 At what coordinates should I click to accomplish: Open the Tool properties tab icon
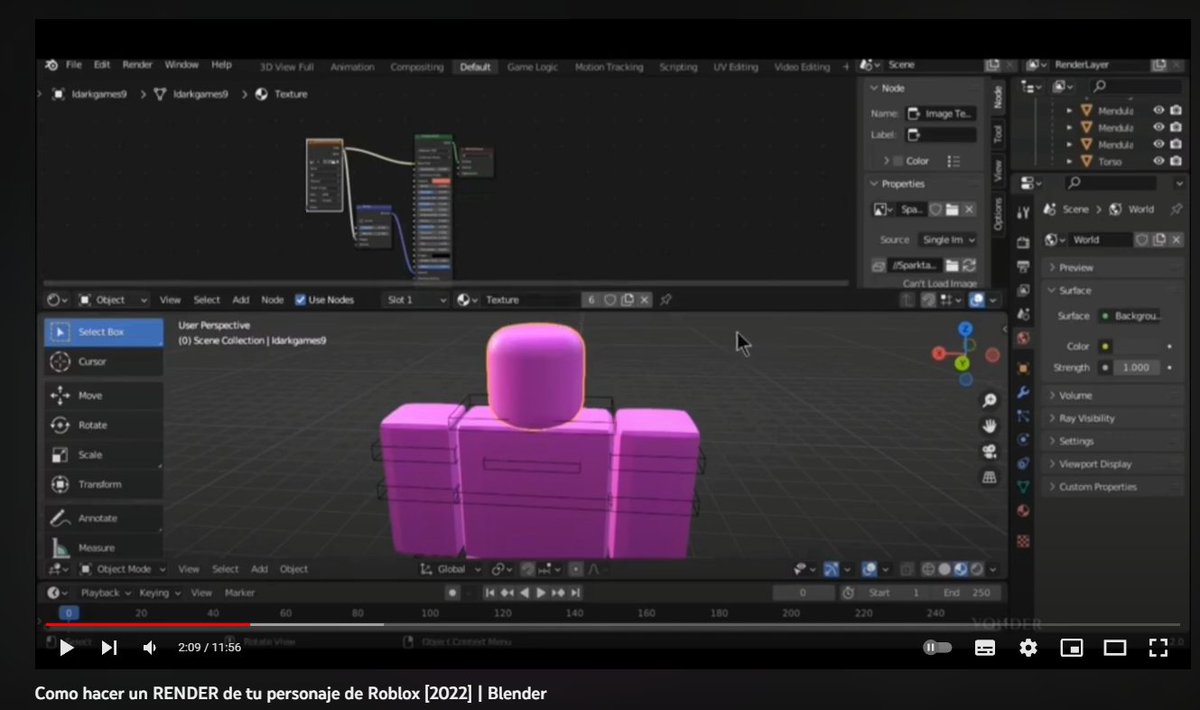point(1023,212)
